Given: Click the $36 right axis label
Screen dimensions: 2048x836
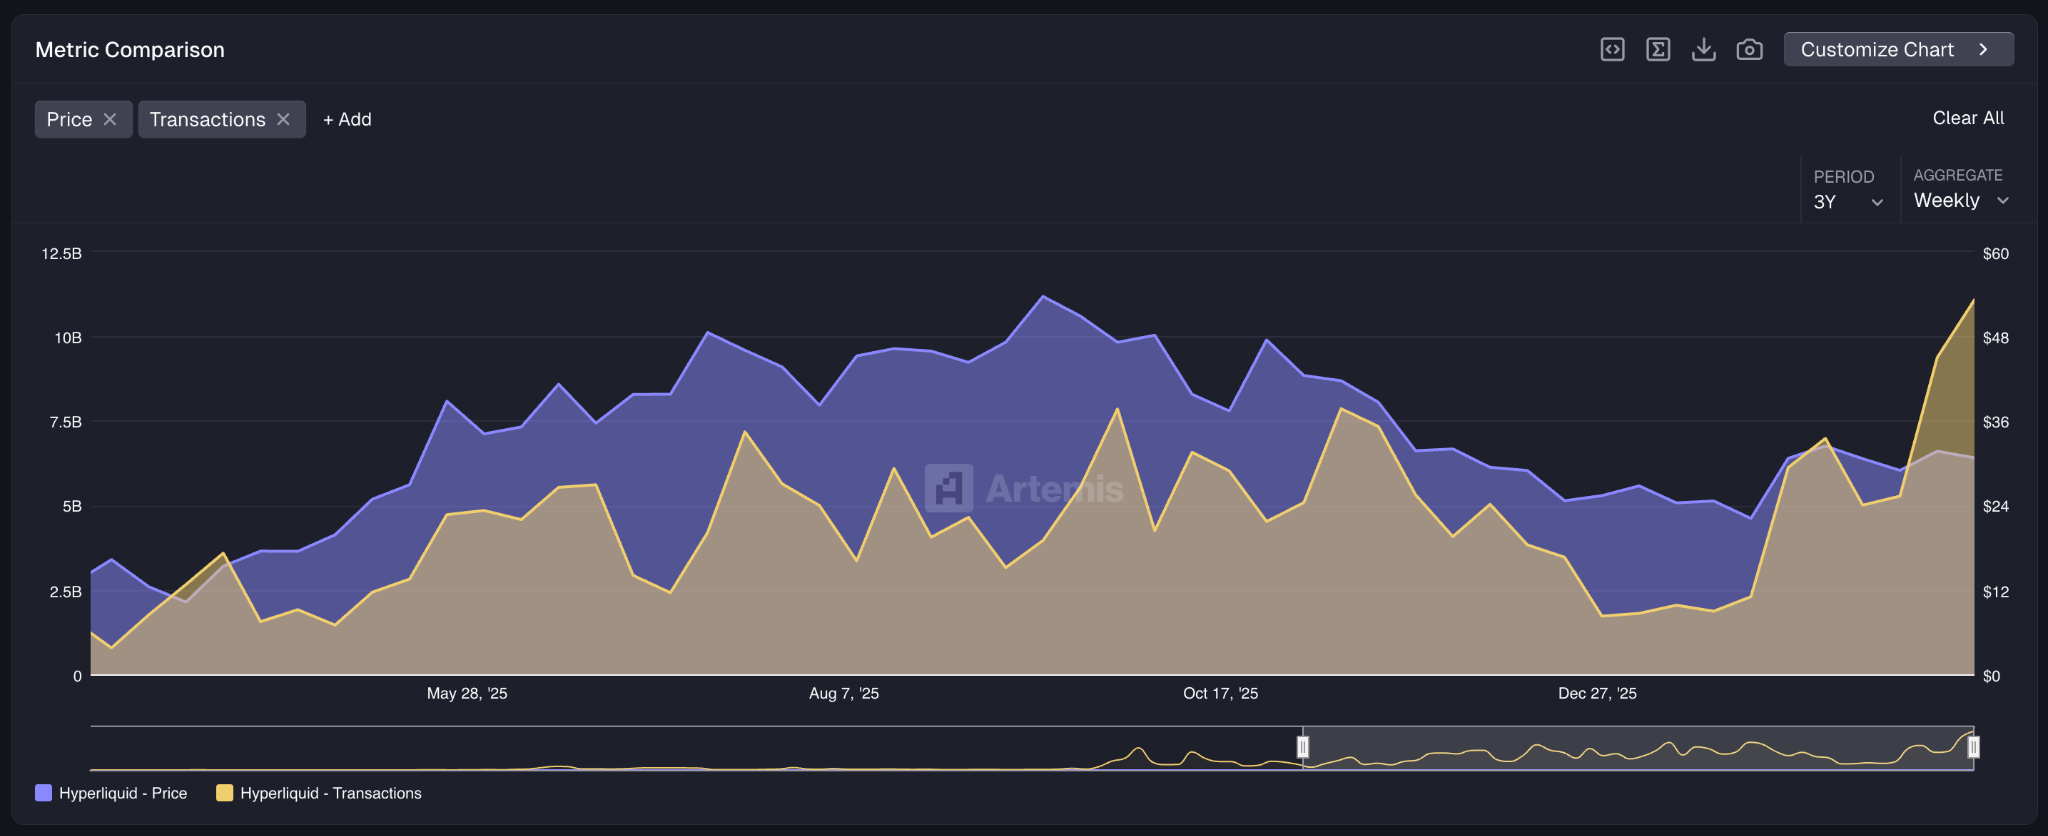Looking at the screenshot, I should pyautogui.click(x=1995, y=422).
